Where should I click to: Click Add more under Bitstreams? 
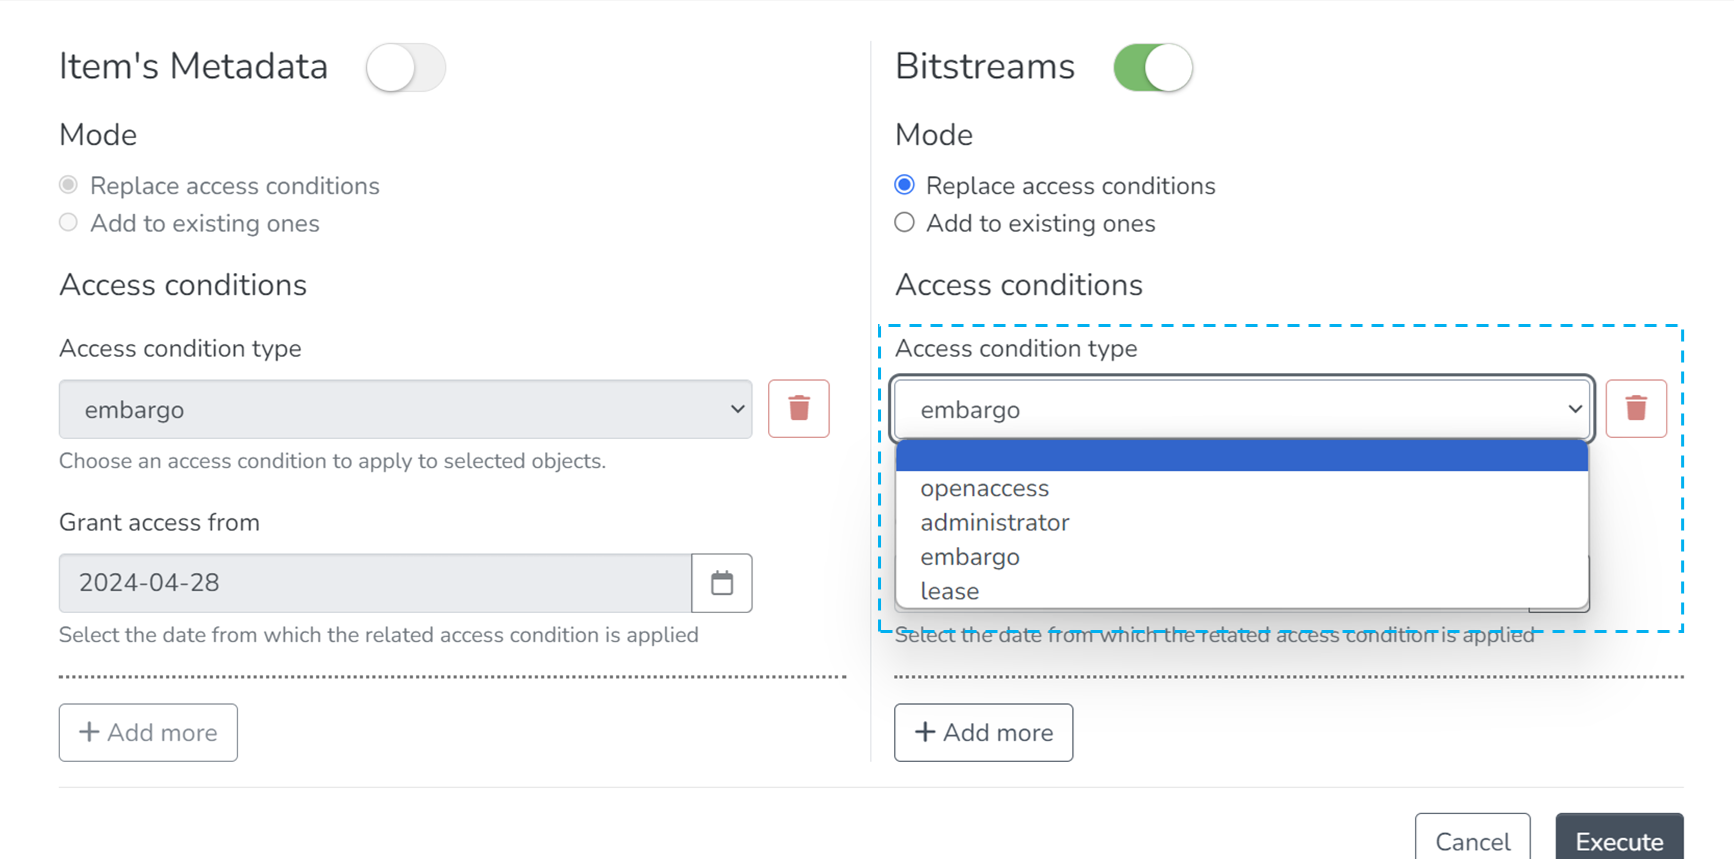[x=983, y=732]
